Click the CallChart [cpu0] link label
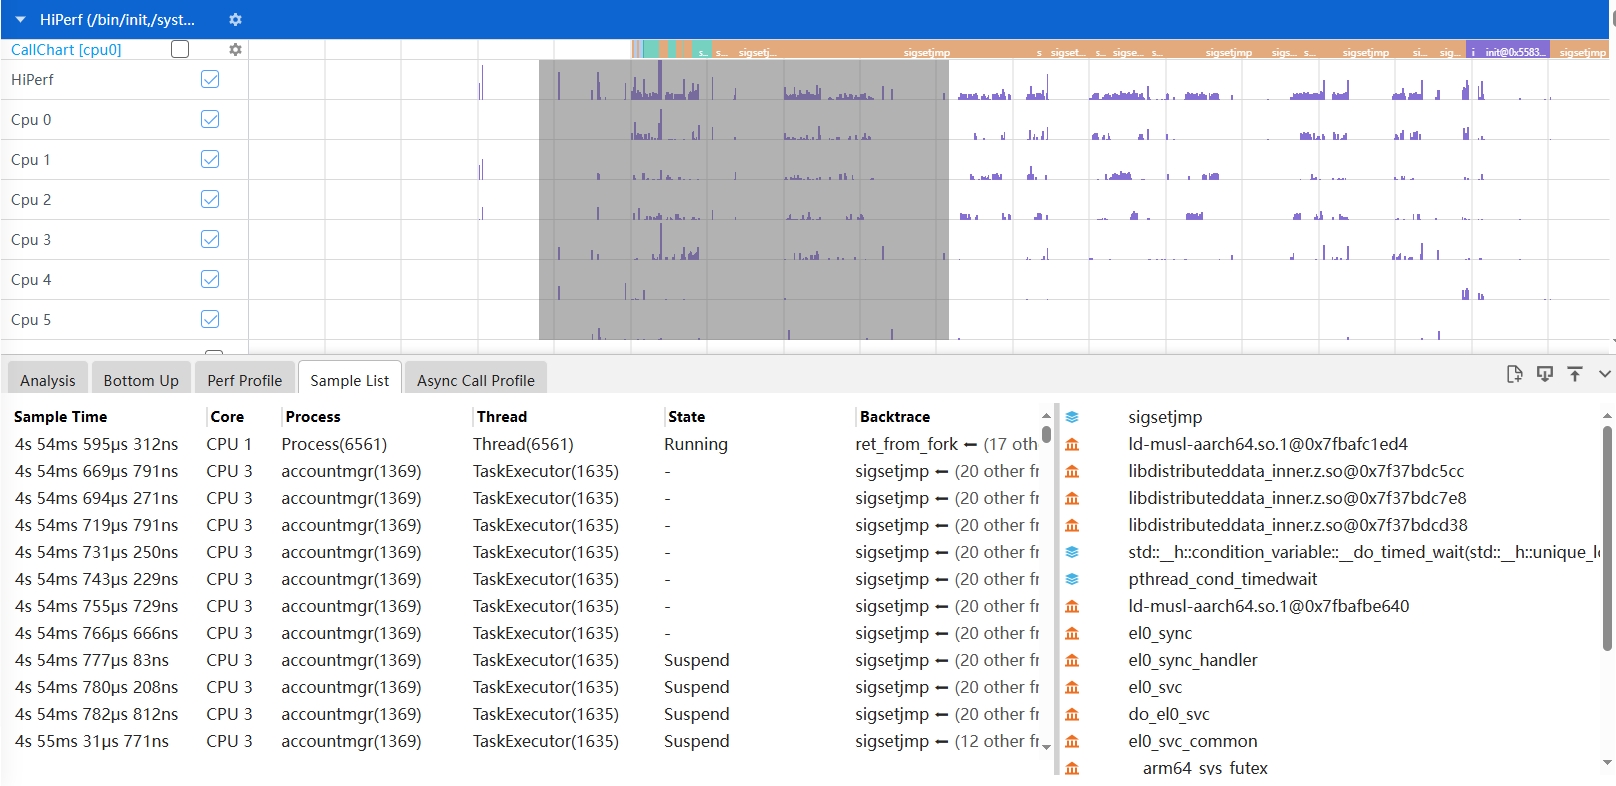 (66, 49)
